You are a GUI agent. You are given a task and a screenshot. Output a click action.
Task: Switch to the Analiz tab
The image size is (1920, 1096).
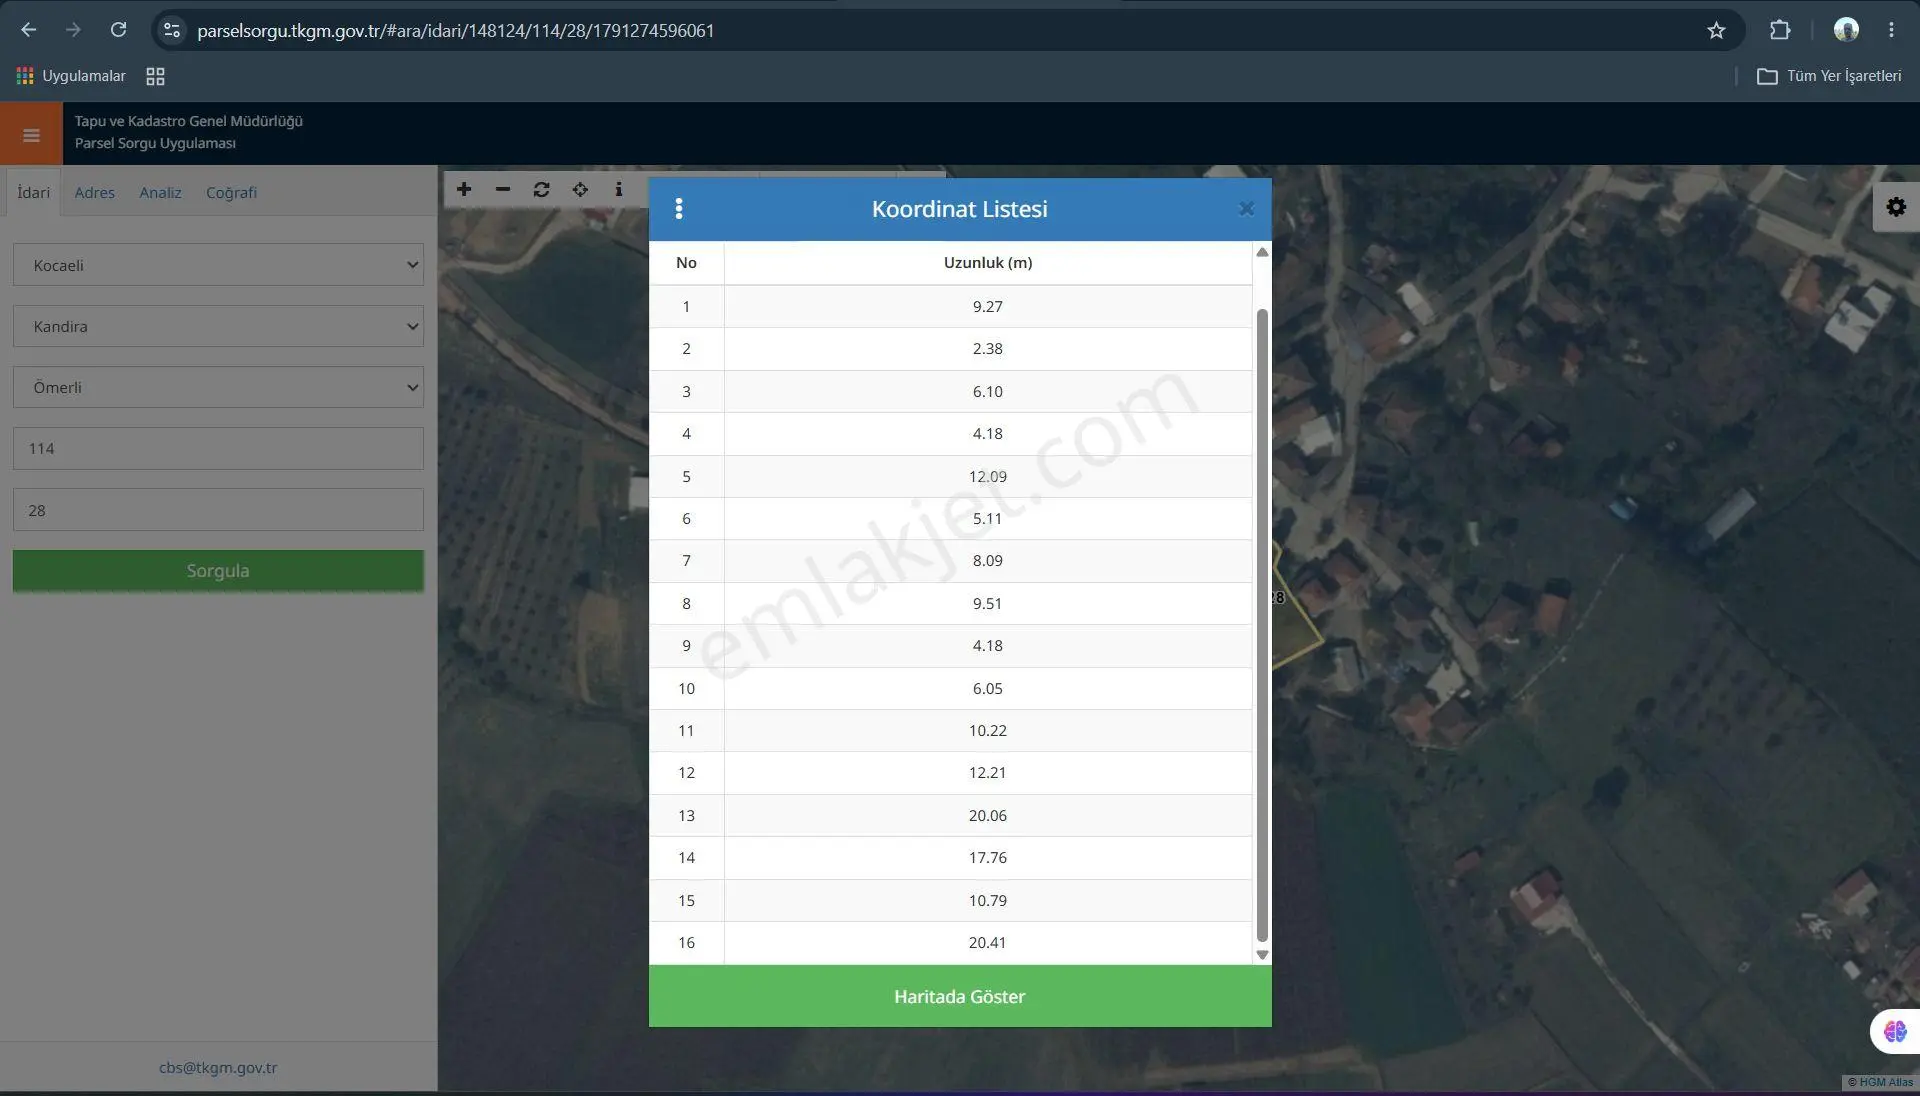pos(160,192)
